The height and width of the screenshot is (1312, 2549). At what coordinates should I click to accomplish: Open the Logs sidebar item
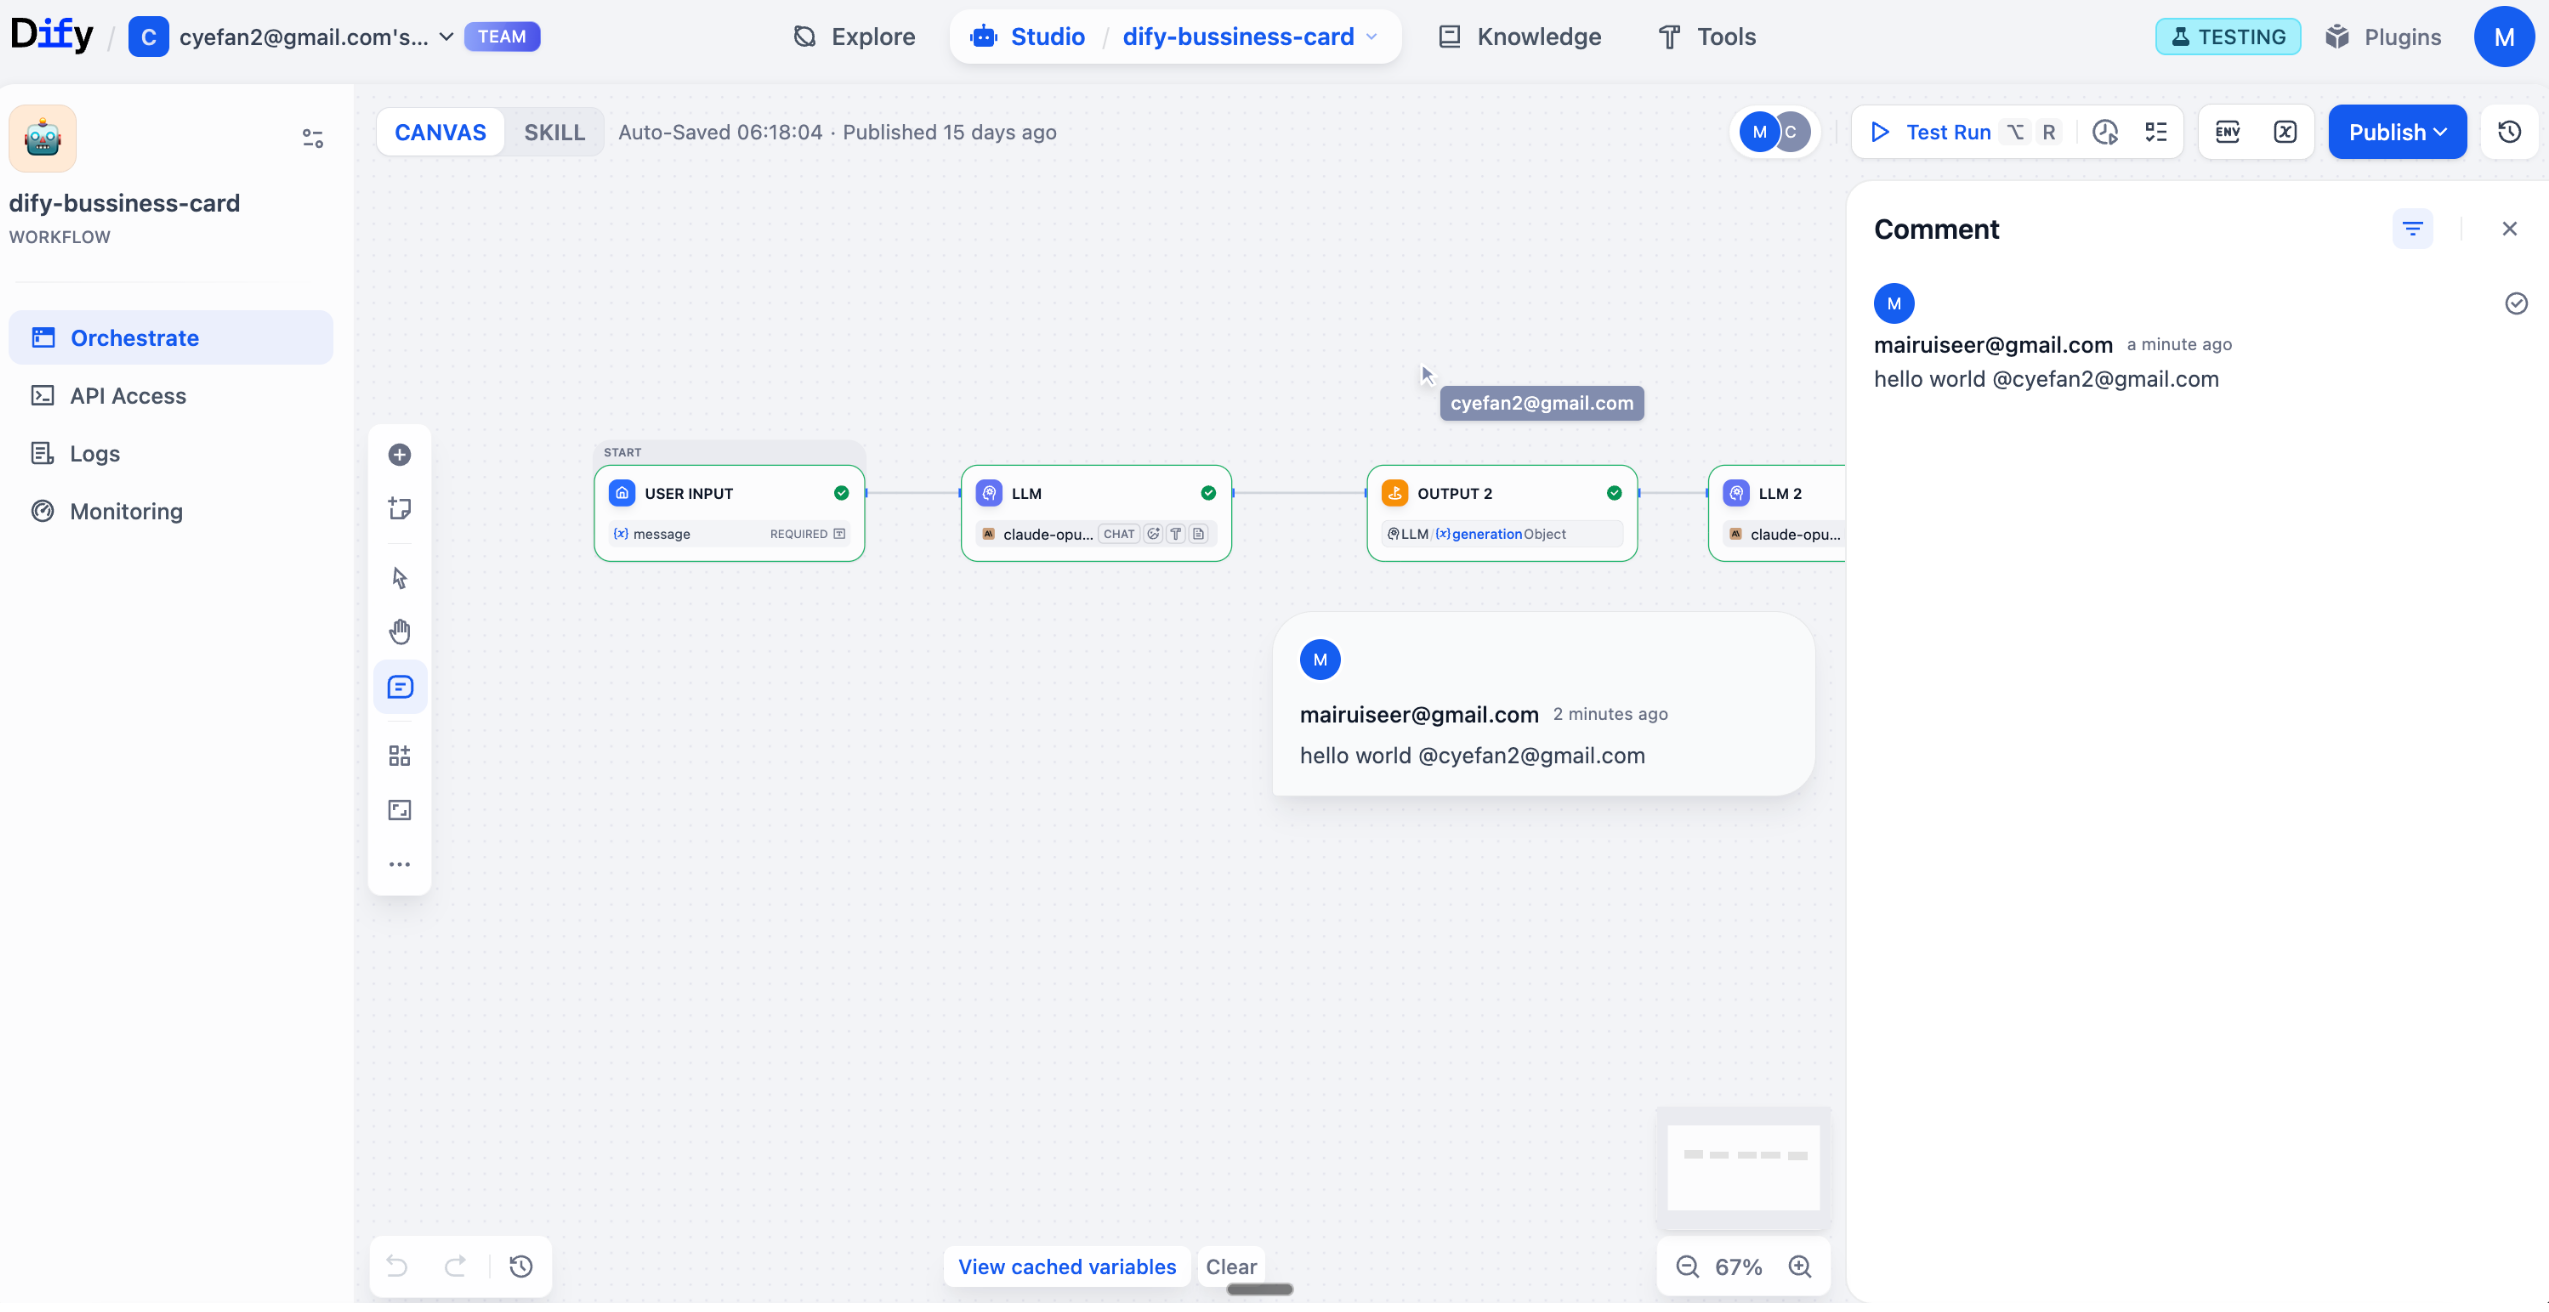pyautogui.click(x=95, y=454)
